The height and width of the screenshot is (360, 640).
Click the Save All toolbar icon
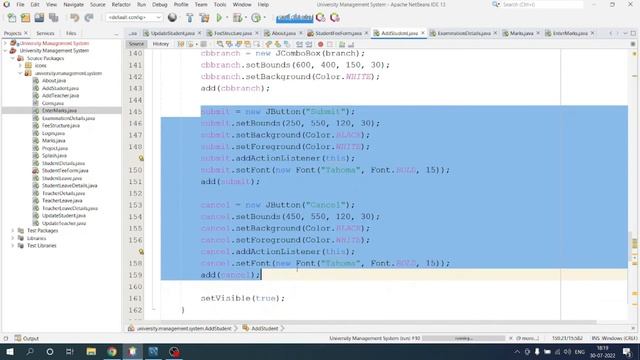pos(53,18)
